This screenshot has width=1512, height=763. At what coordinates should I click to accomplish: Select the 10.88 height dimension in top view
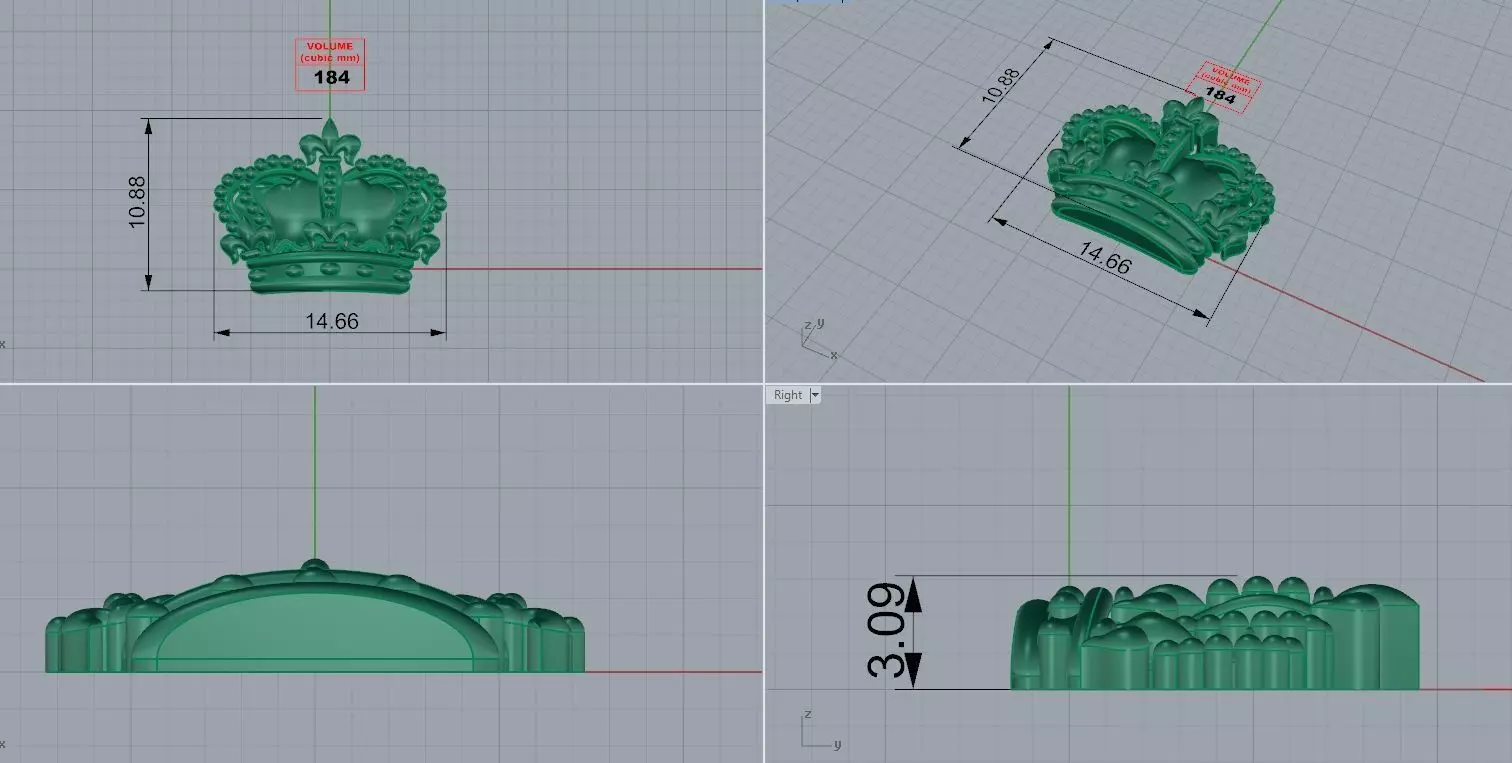click(x=138, y=203)
